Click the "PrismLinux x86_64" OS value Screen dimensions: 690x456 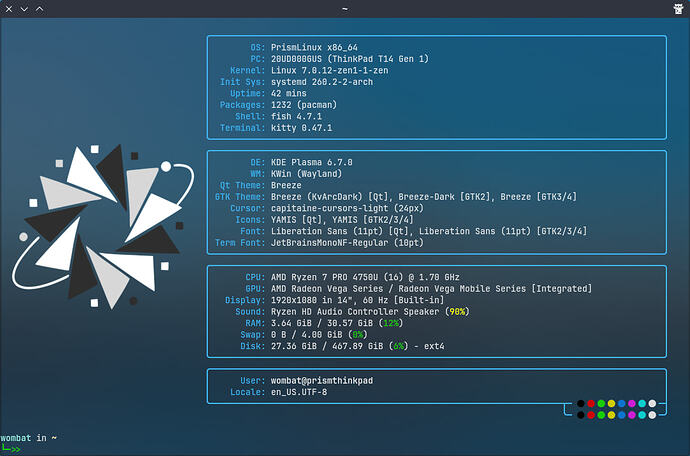click(314, 48)
